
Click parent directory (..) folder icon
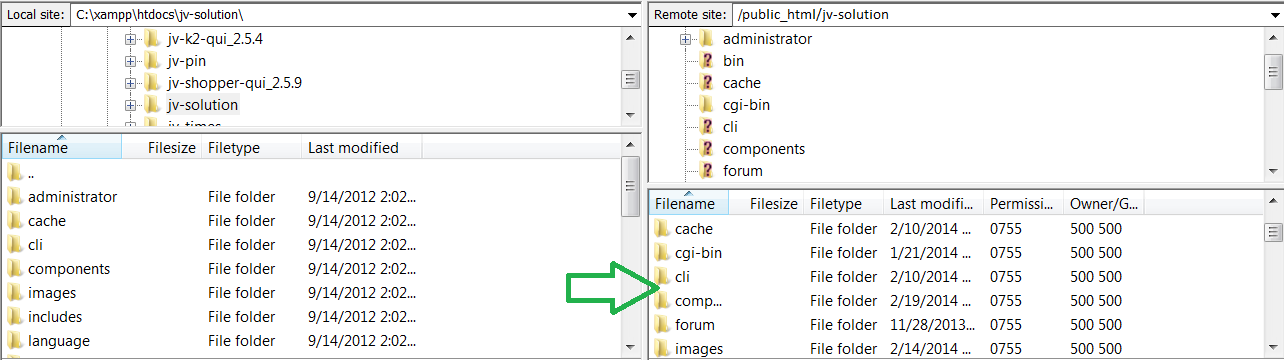(x=14, y=173)
